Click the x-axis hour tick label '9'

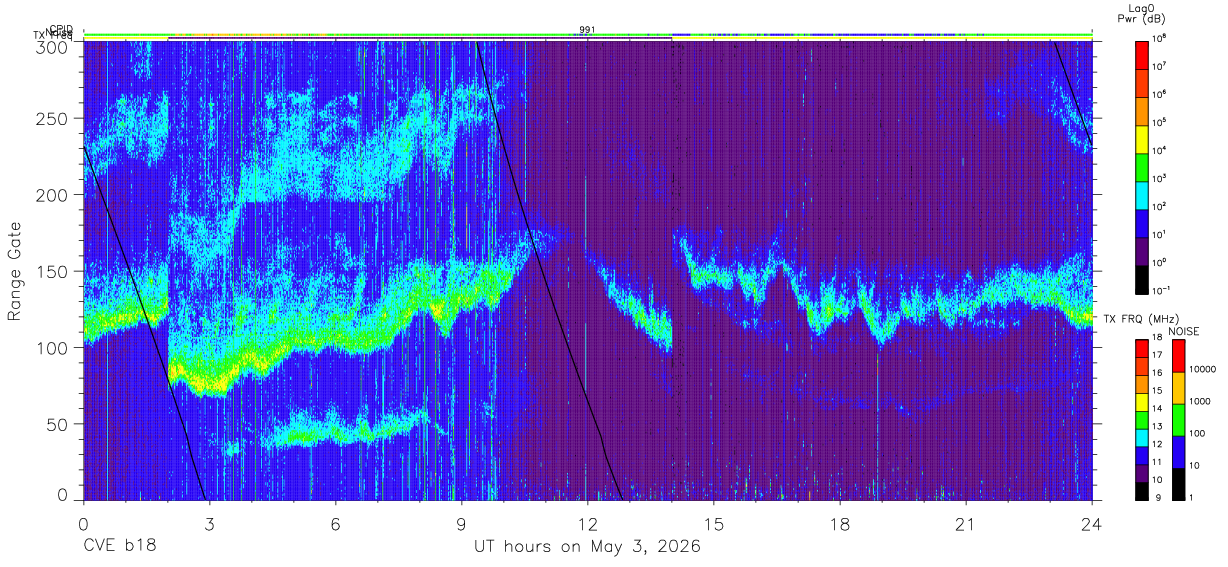pos(461,524)
